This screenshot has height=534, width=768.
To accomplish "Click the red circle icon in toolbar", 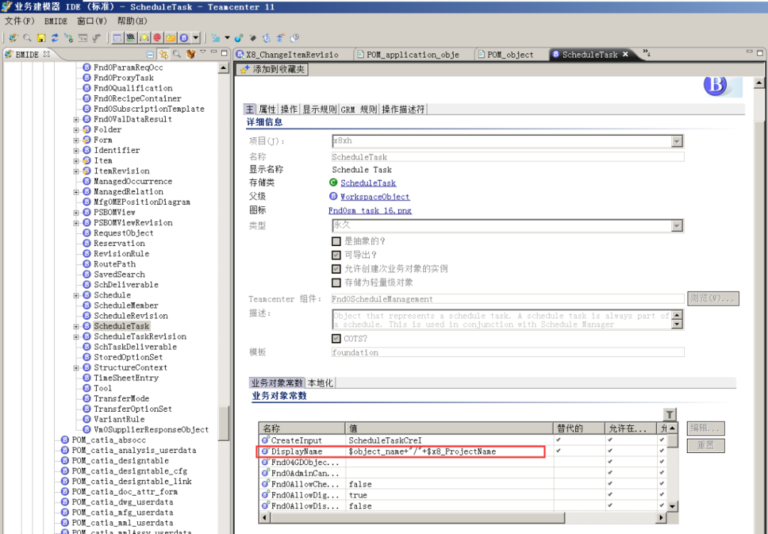I will (x=157, y=38).
